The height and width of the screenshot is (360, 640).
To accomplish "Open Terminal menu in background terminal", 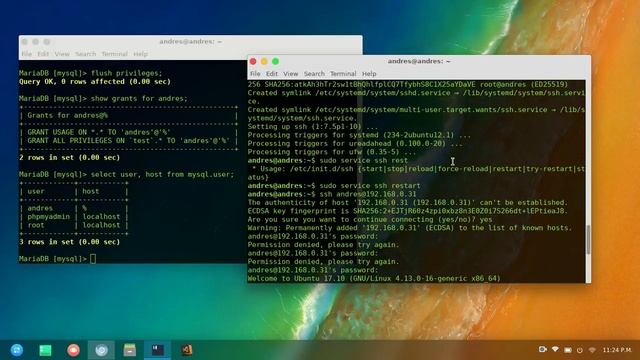I will tap(114, 54).
